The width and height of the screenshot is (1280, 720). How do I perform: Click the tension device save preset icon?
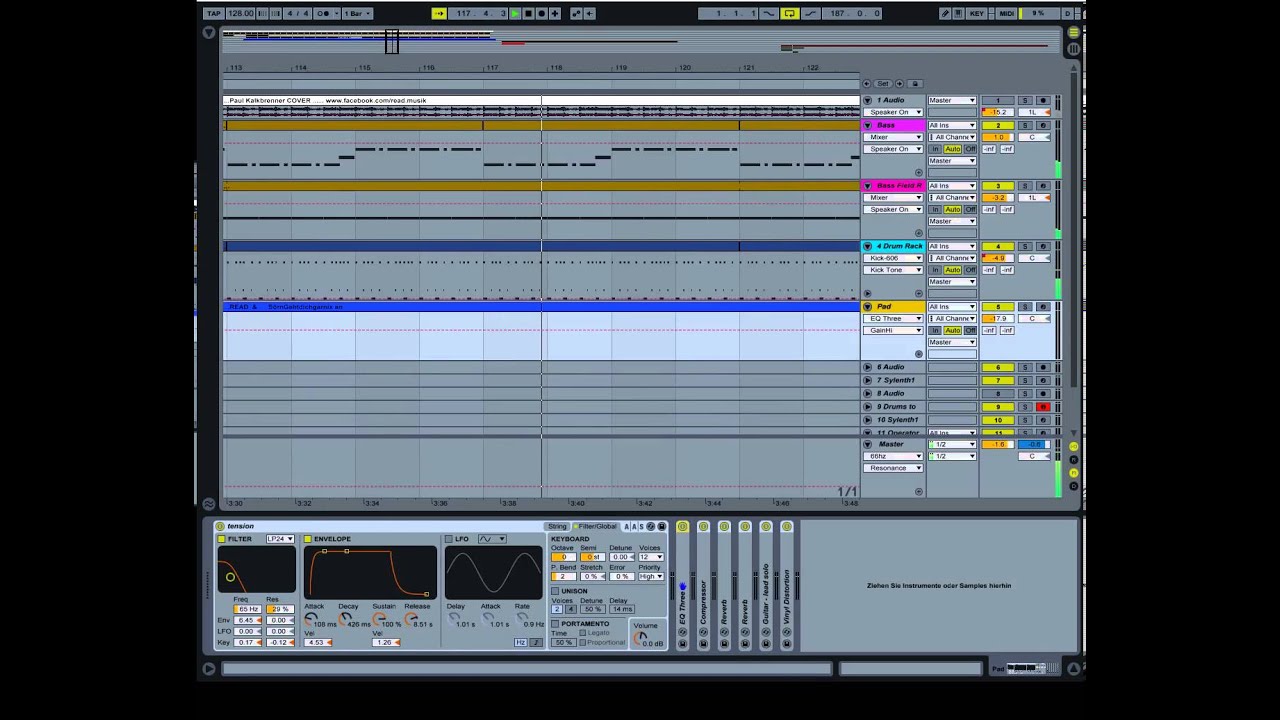[x=661, y=526]
